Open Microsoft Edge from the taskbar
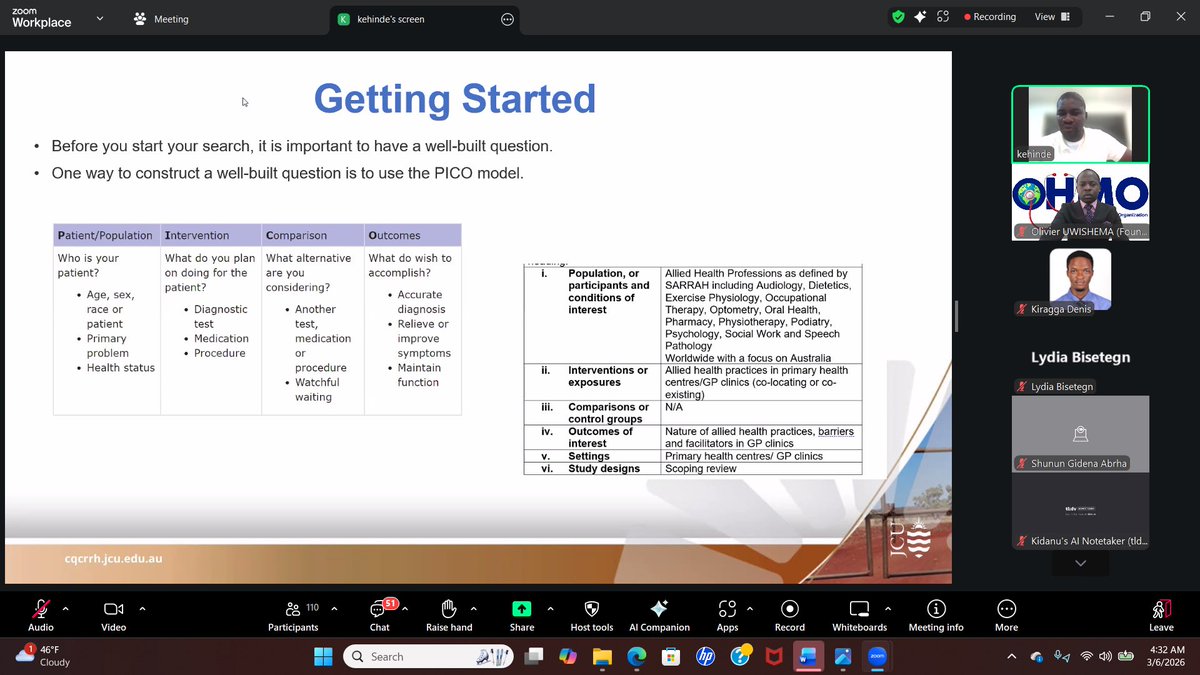The height and width of the screenshot is (675, 1200). (637, 656)
